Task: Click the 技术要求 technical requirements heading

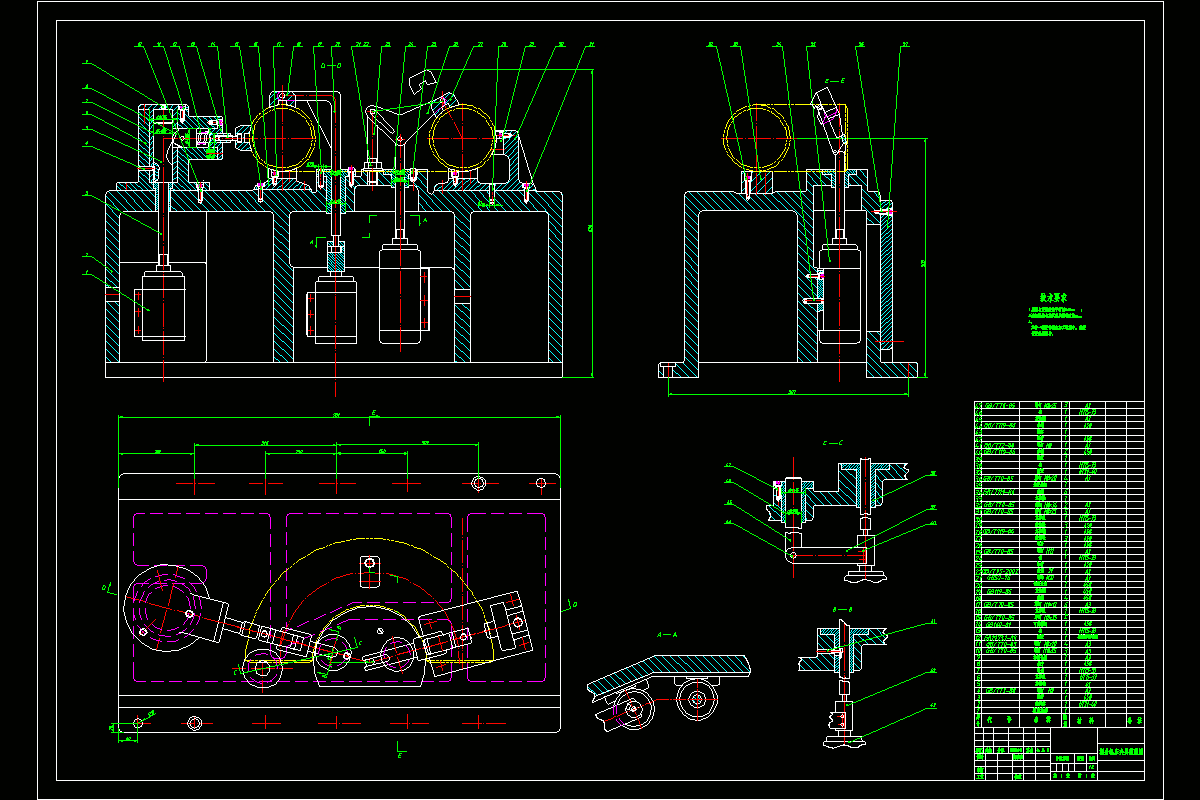Action: click(1054, 297)
